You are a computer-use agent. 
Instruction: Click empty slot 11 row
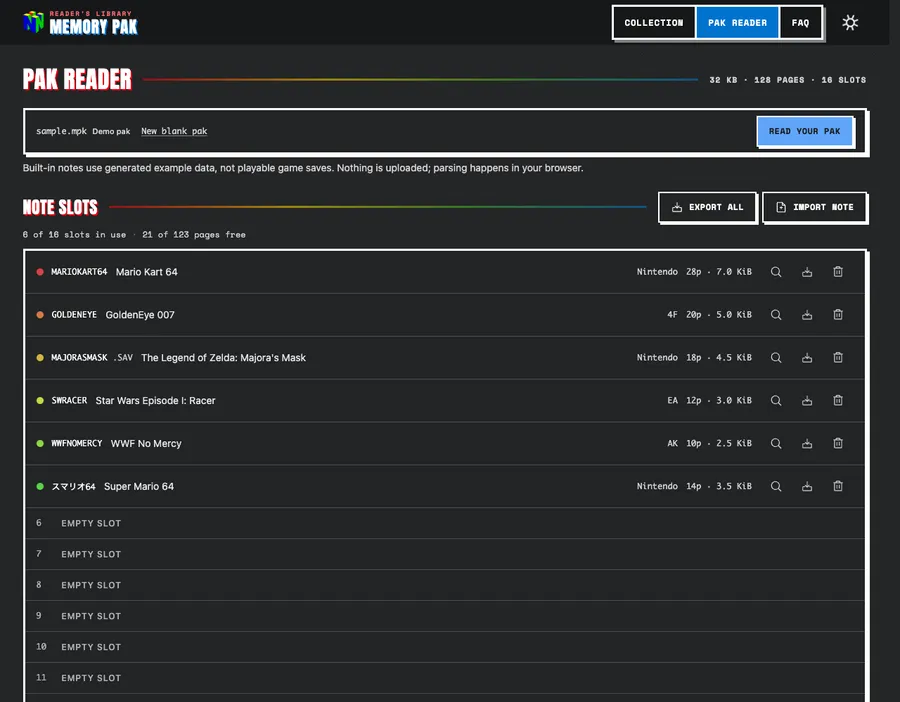pyautogui.click(x=445, y=678)
